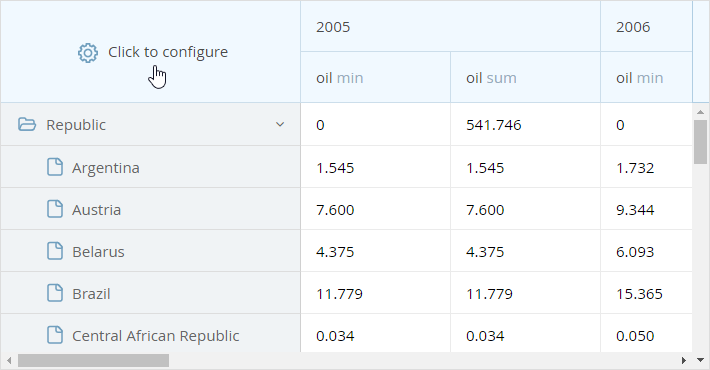Image resolution: width=710 pixels, height=370 pixels.
Task: Click the gear configure icon
Action: (x=88, y=53)
